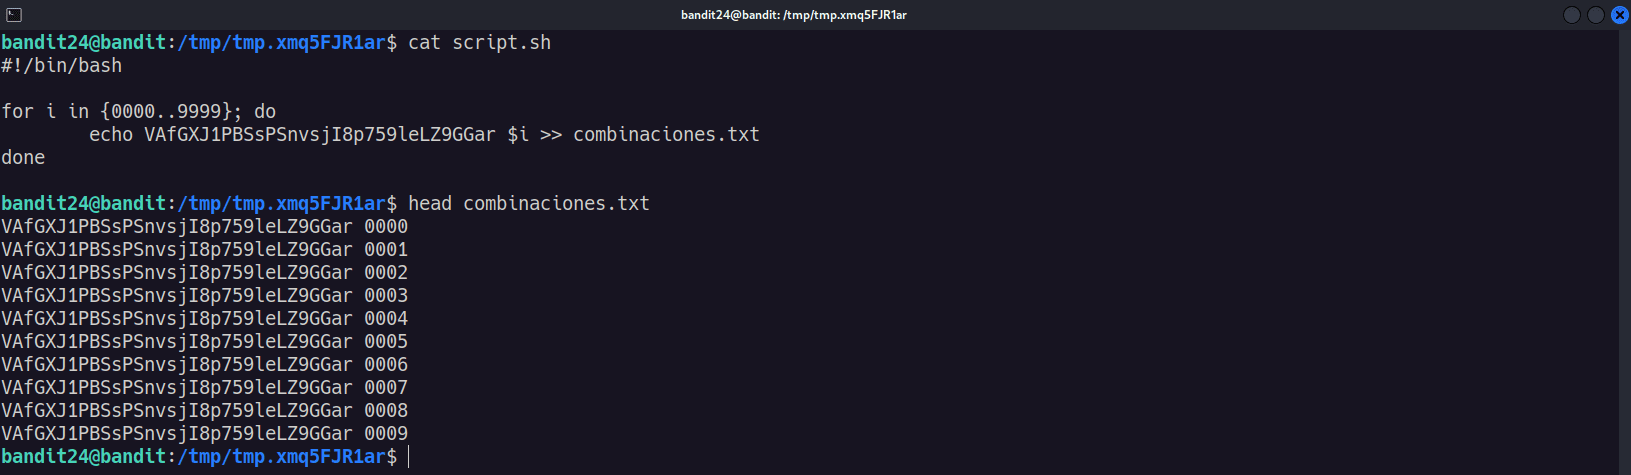Maximize the terminal window
Screen dimensions: 1631x475
[1596, 15]
